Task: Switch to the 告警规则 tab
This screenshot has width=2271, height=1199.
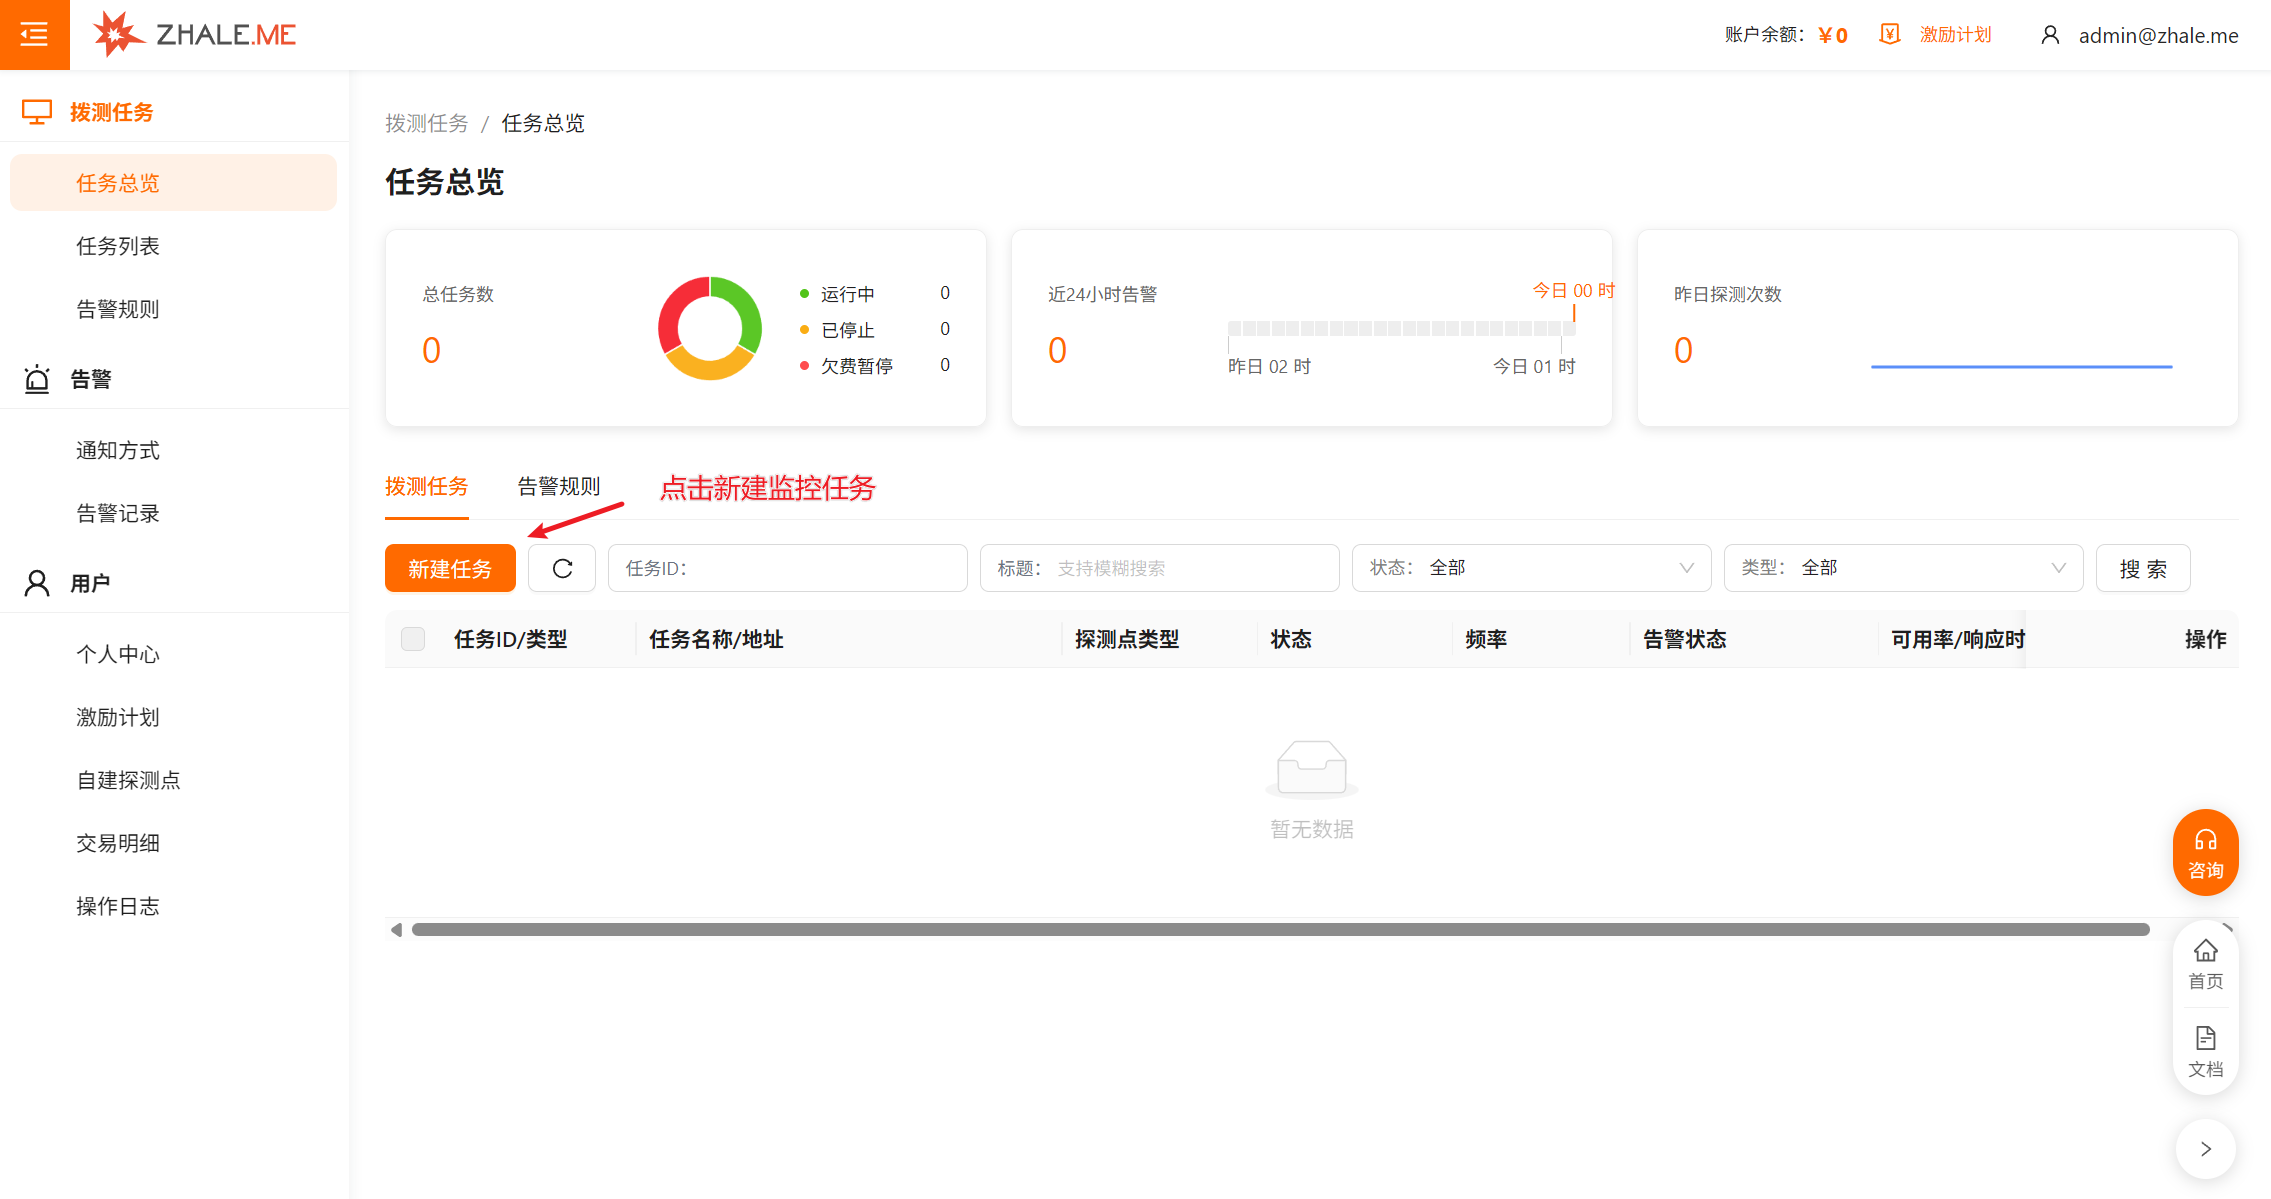Action: click(x=559, y=487)
